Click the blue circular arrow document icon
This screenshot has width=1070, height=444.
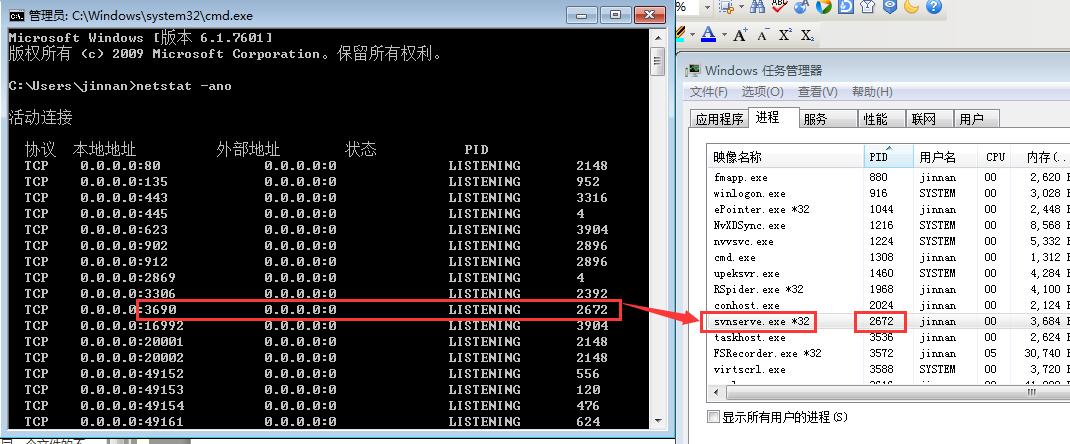tap(845, 7)
